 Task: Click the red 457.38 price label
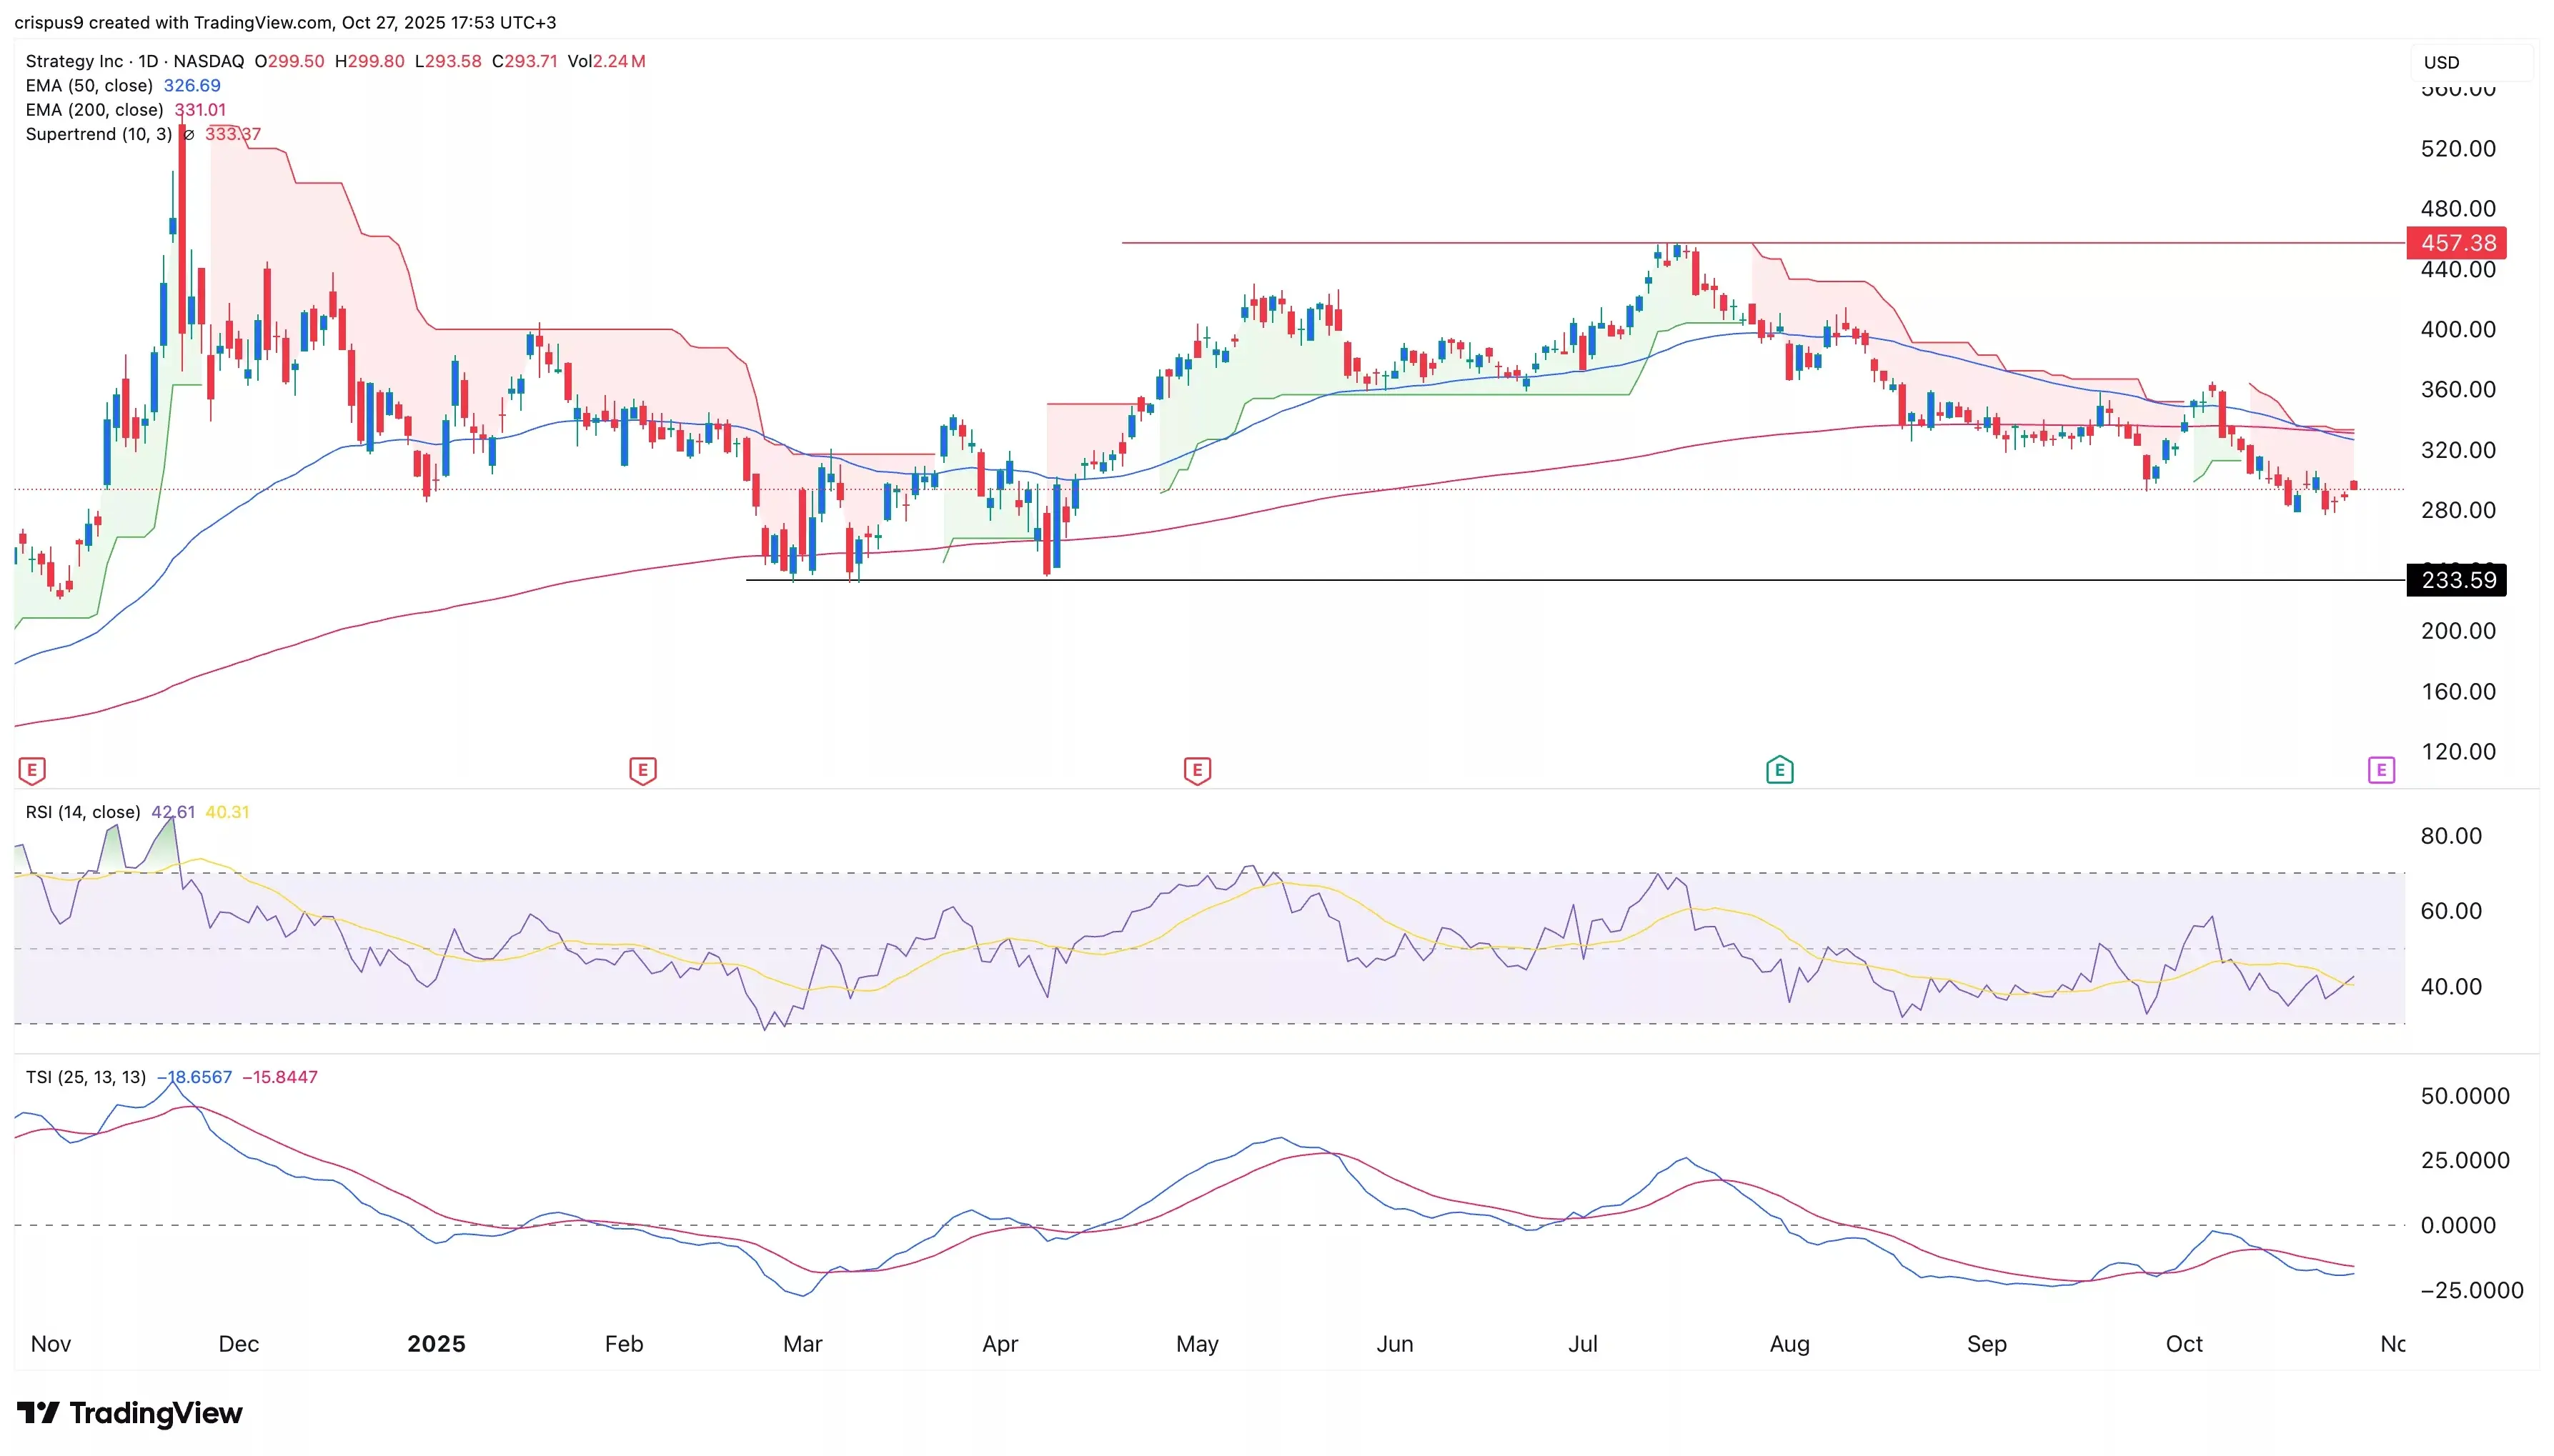pos(2457,243)
